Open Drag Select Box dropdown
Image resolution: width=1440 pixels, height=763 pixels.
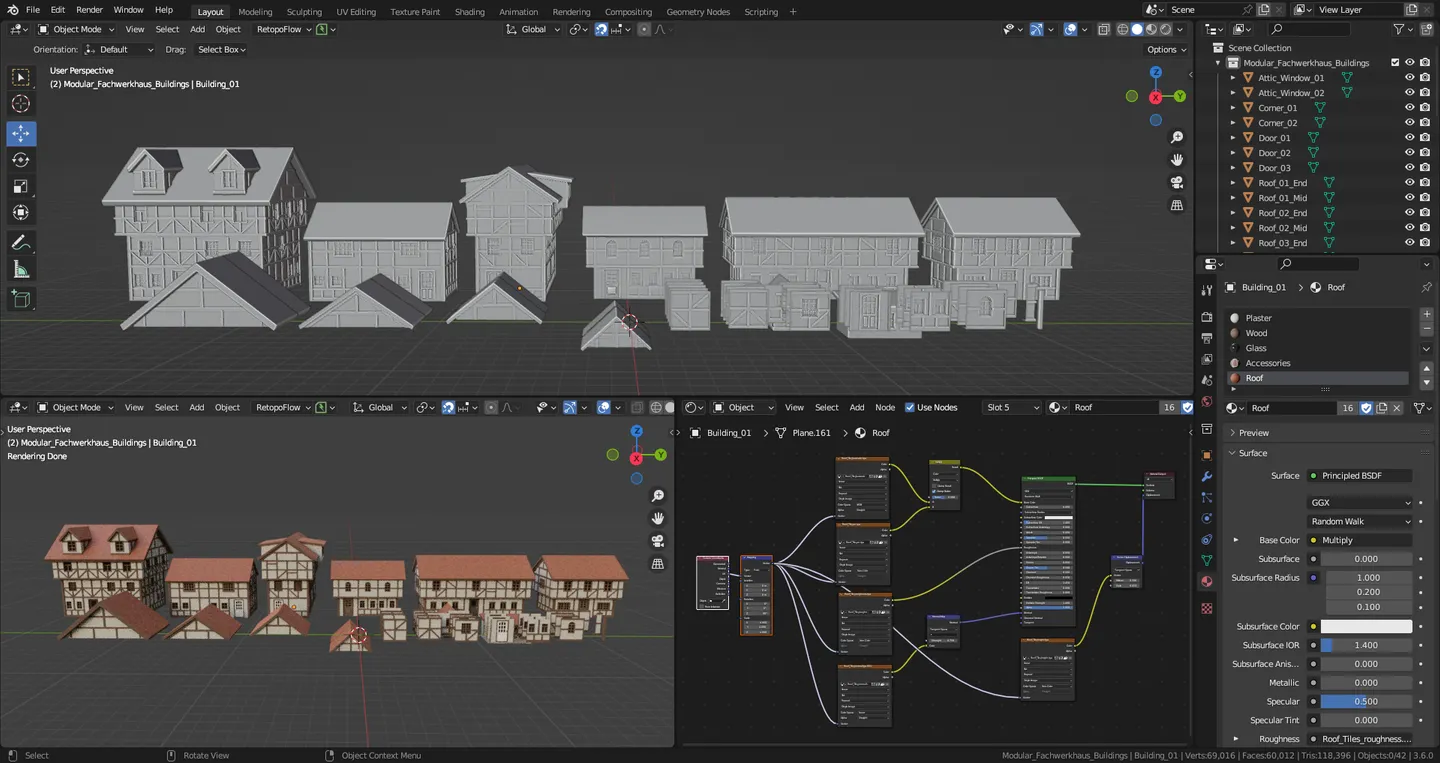pos(219,49)
